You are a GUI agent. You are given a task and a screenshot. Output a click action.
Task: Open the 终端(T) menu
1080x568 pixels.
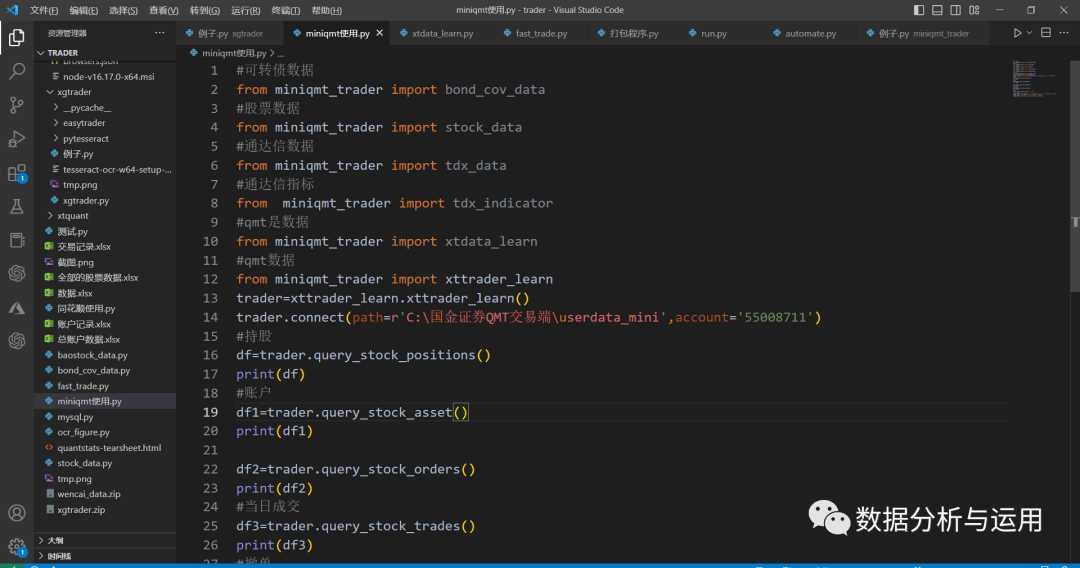(x=285, y=10)
